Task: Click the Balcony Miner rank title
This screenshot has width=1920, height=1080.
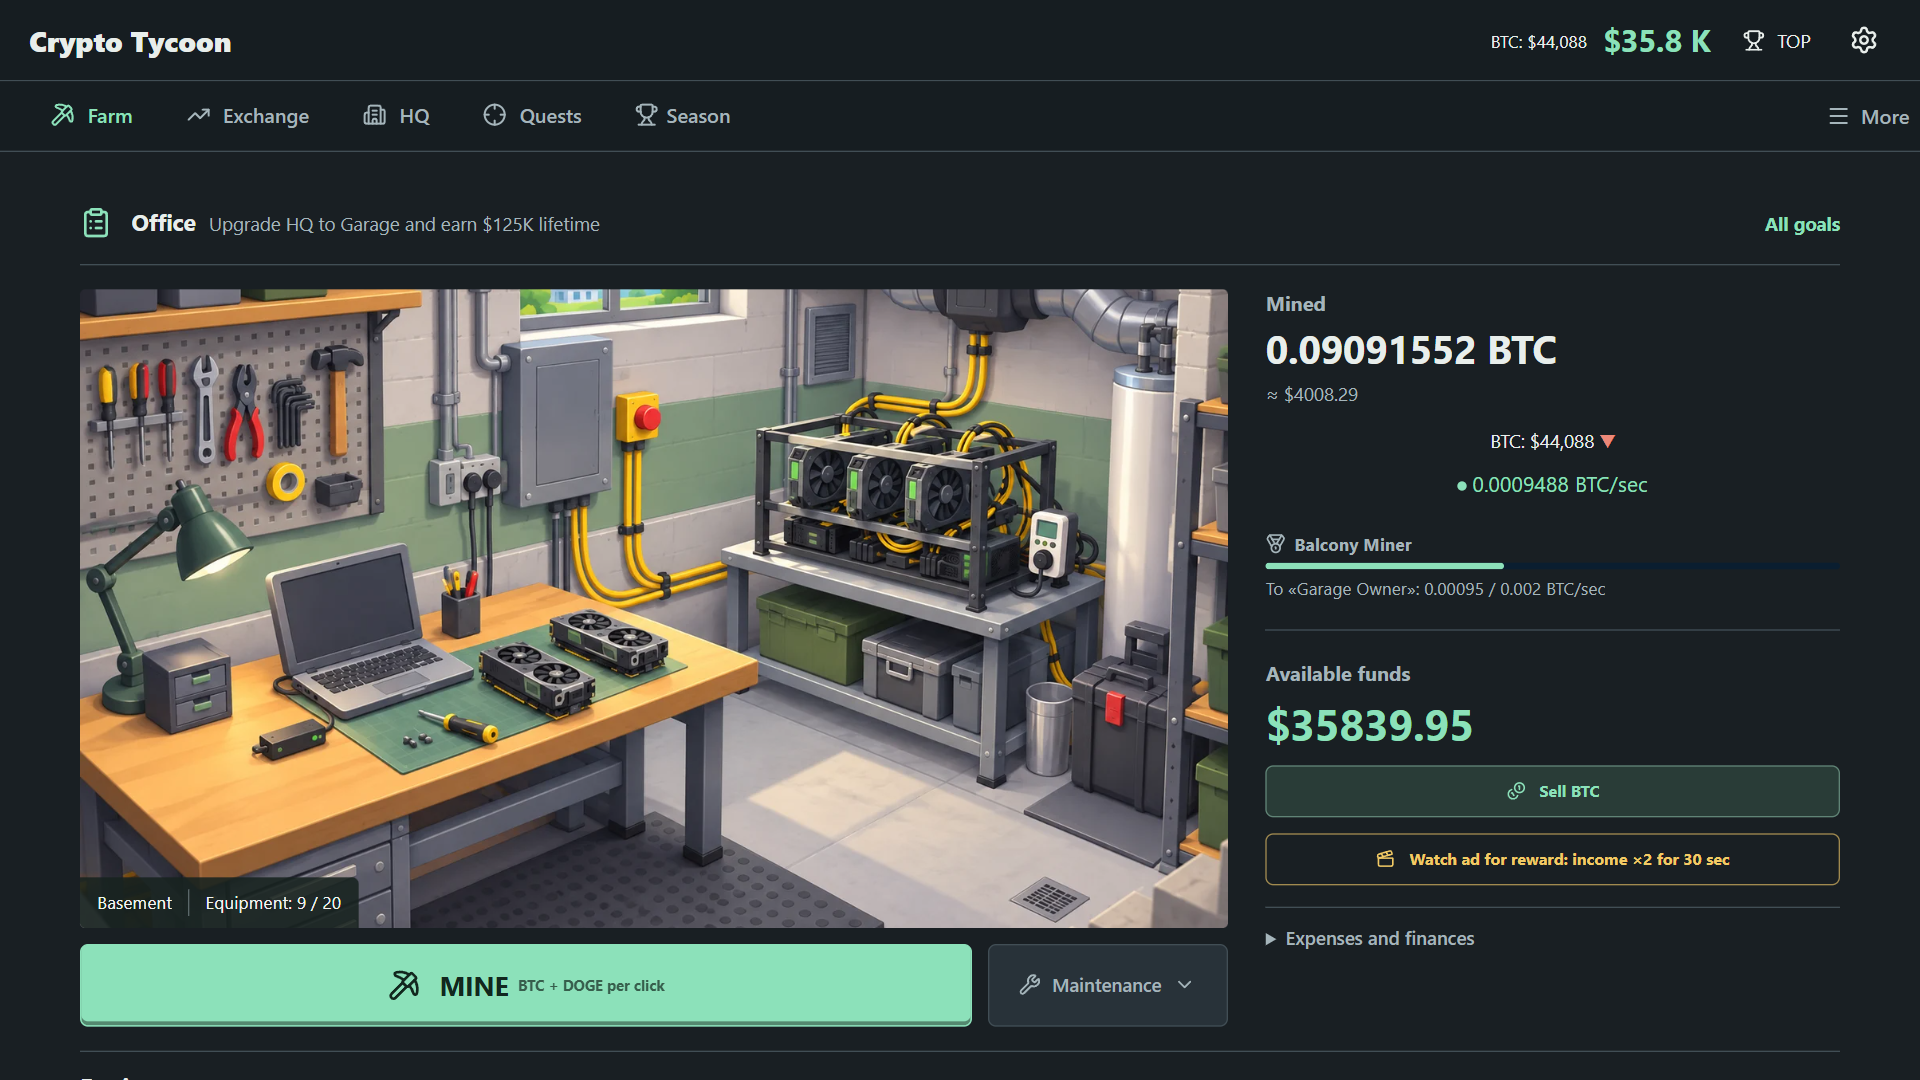Action: pyautogui.click(x=1352, y=545)
